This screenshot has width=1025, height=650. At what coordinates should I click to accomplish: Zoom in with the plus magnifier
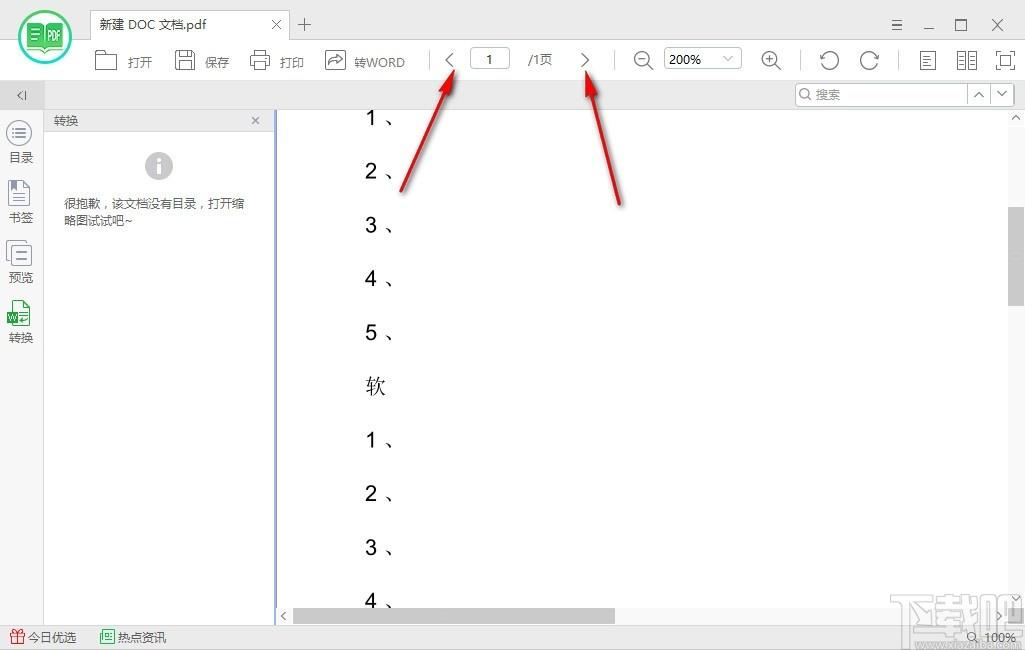771,60
